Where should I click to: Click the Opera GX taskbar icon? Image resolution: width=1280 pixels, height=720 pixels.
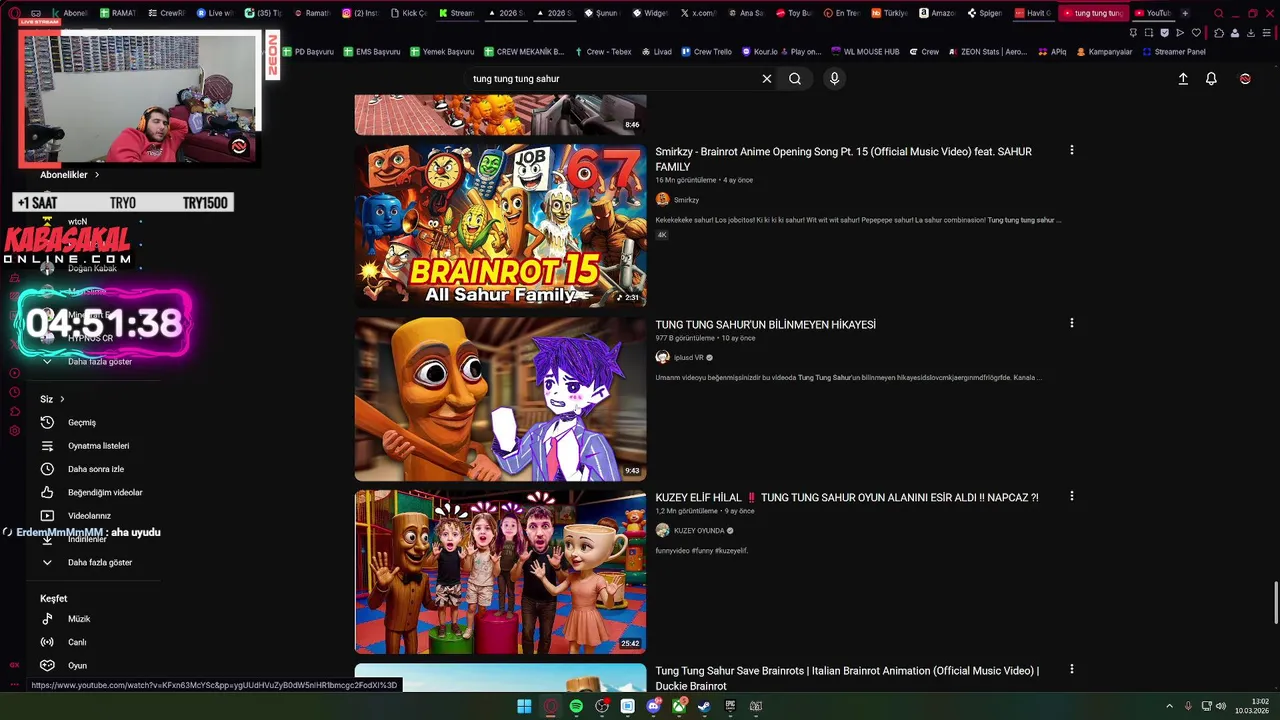(x=550, y=706)
